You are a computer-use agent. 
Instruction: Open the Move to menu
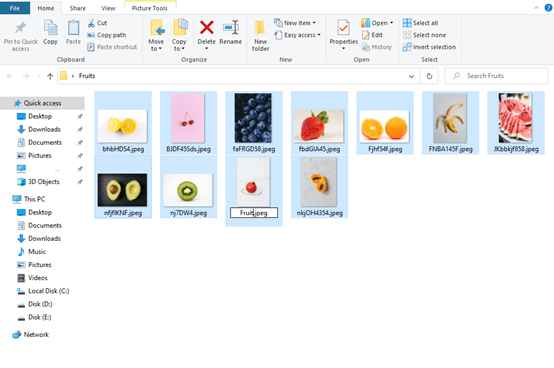156,35
